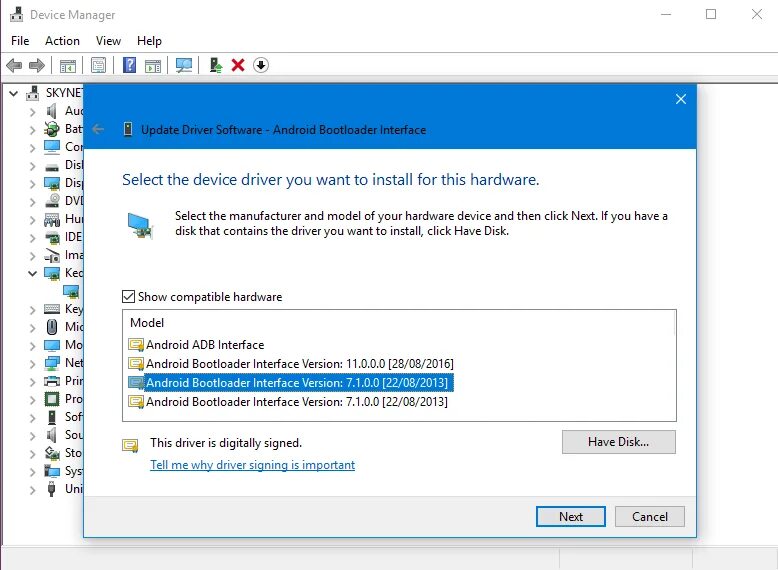778x570 pixels.
Task: Expand the Keyboards category chevron
Action: (x=33, y=310)
